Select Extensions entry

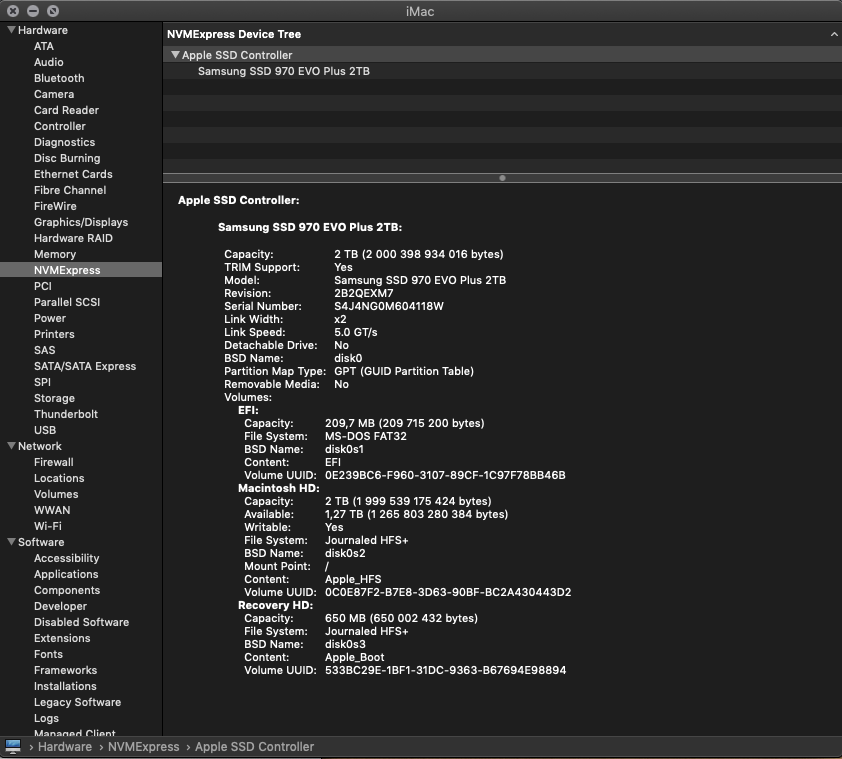62,638
